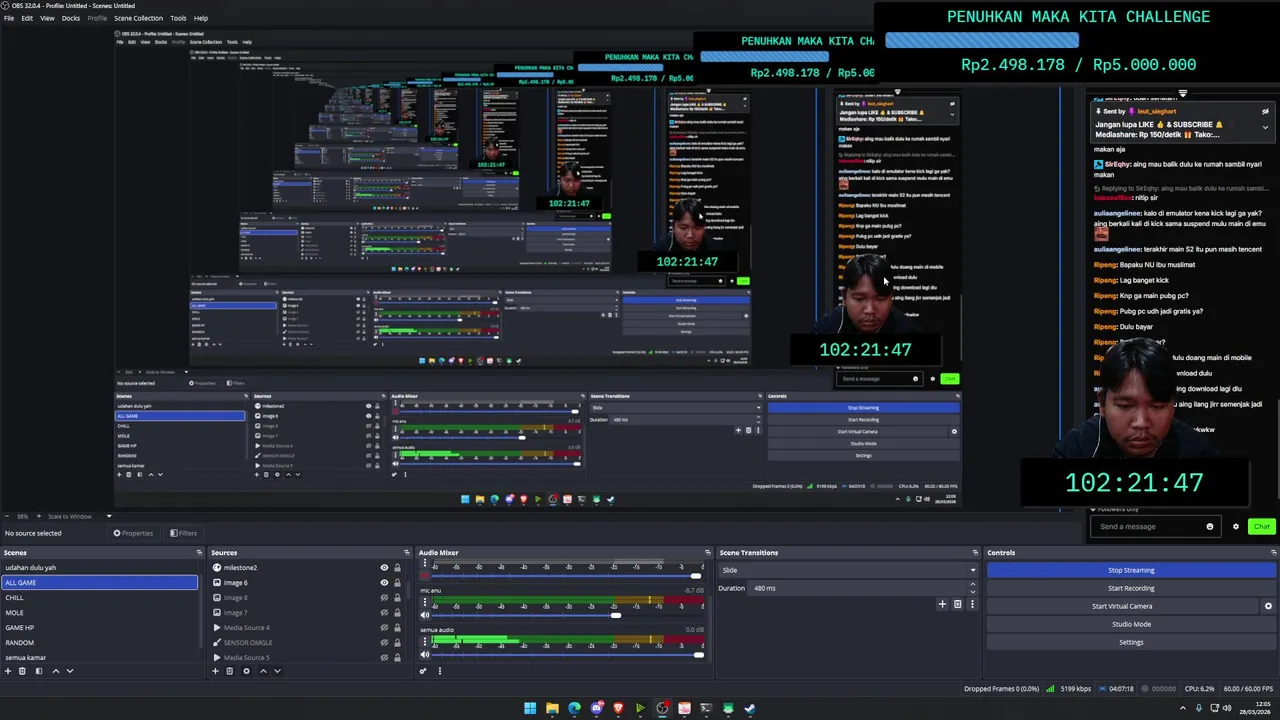1280x720 pixels.
Task: Open Settings from Controls panel
Action: point(1131,642)
